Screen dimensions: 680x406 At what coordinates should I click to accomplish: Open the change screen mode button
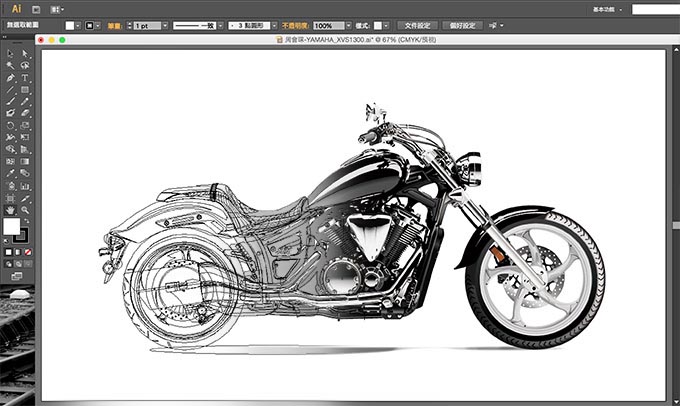[x=17, y=276]
